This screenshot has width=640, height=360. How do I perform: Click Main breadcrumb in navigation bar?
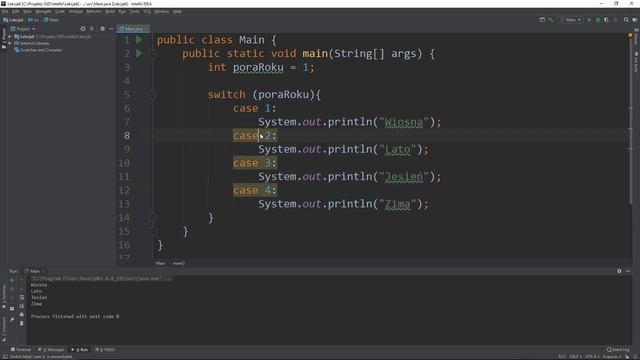[x=51, y=20]
